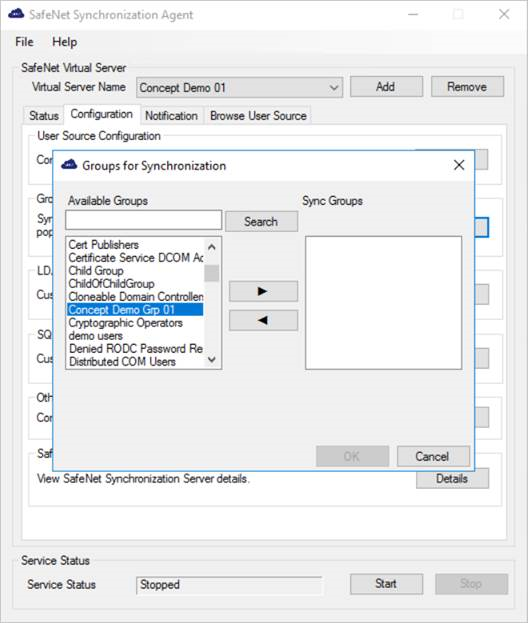This screenshot has width=528, height=623.
Task: Select the Configuration tab
Action: (x=102, y=114)
